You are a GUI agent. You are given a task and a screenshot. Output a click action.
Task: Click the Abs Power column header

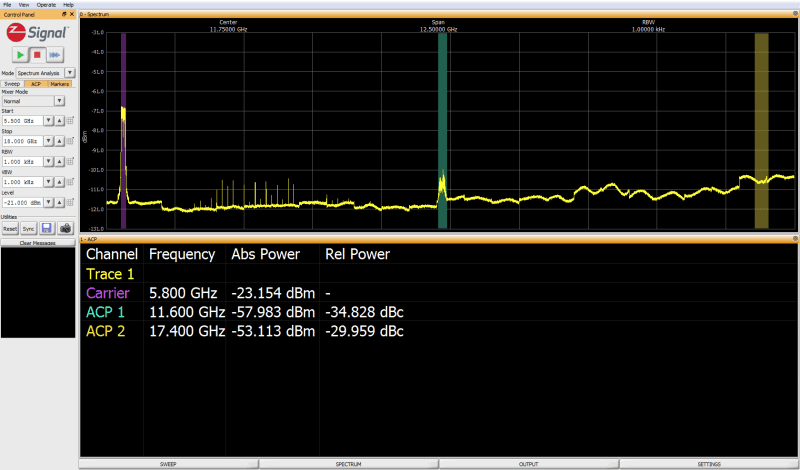point(265,254)
